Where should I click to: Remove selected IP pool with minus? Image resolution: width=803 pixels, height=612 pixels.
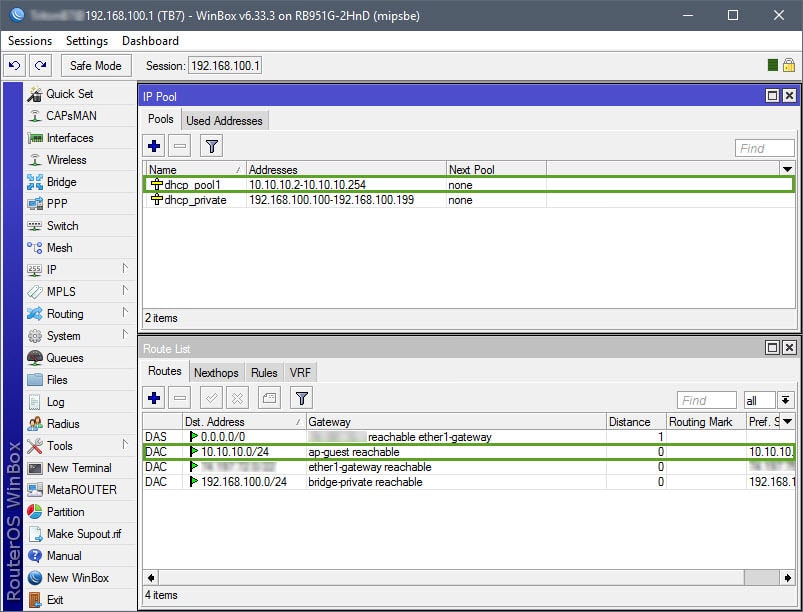180,146
